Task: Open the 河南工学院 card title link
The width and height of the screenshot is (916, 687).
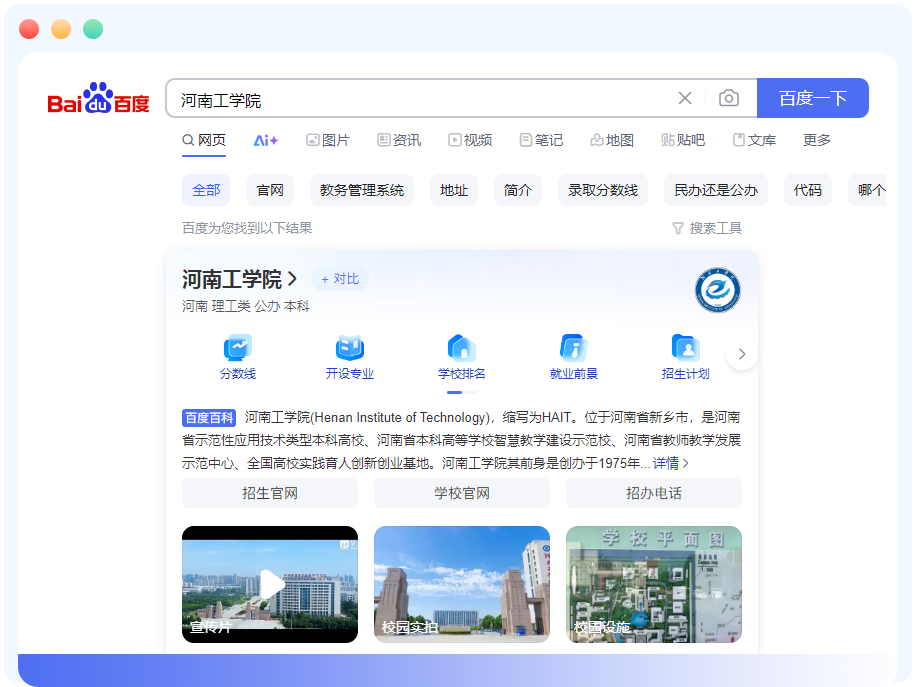Action: tap(240, 279)
